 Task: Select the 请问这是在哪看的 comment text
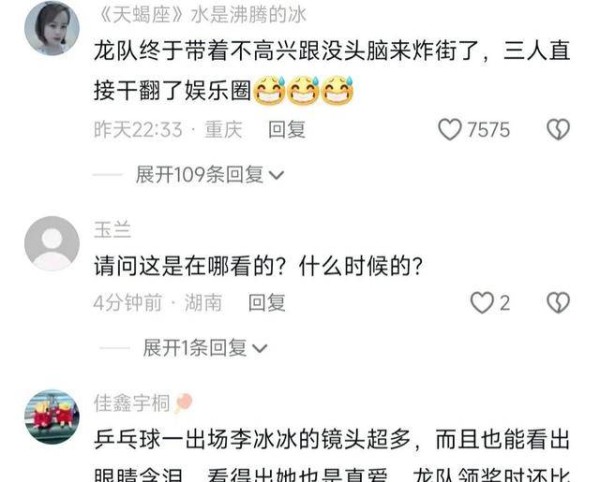click(258, 266)
